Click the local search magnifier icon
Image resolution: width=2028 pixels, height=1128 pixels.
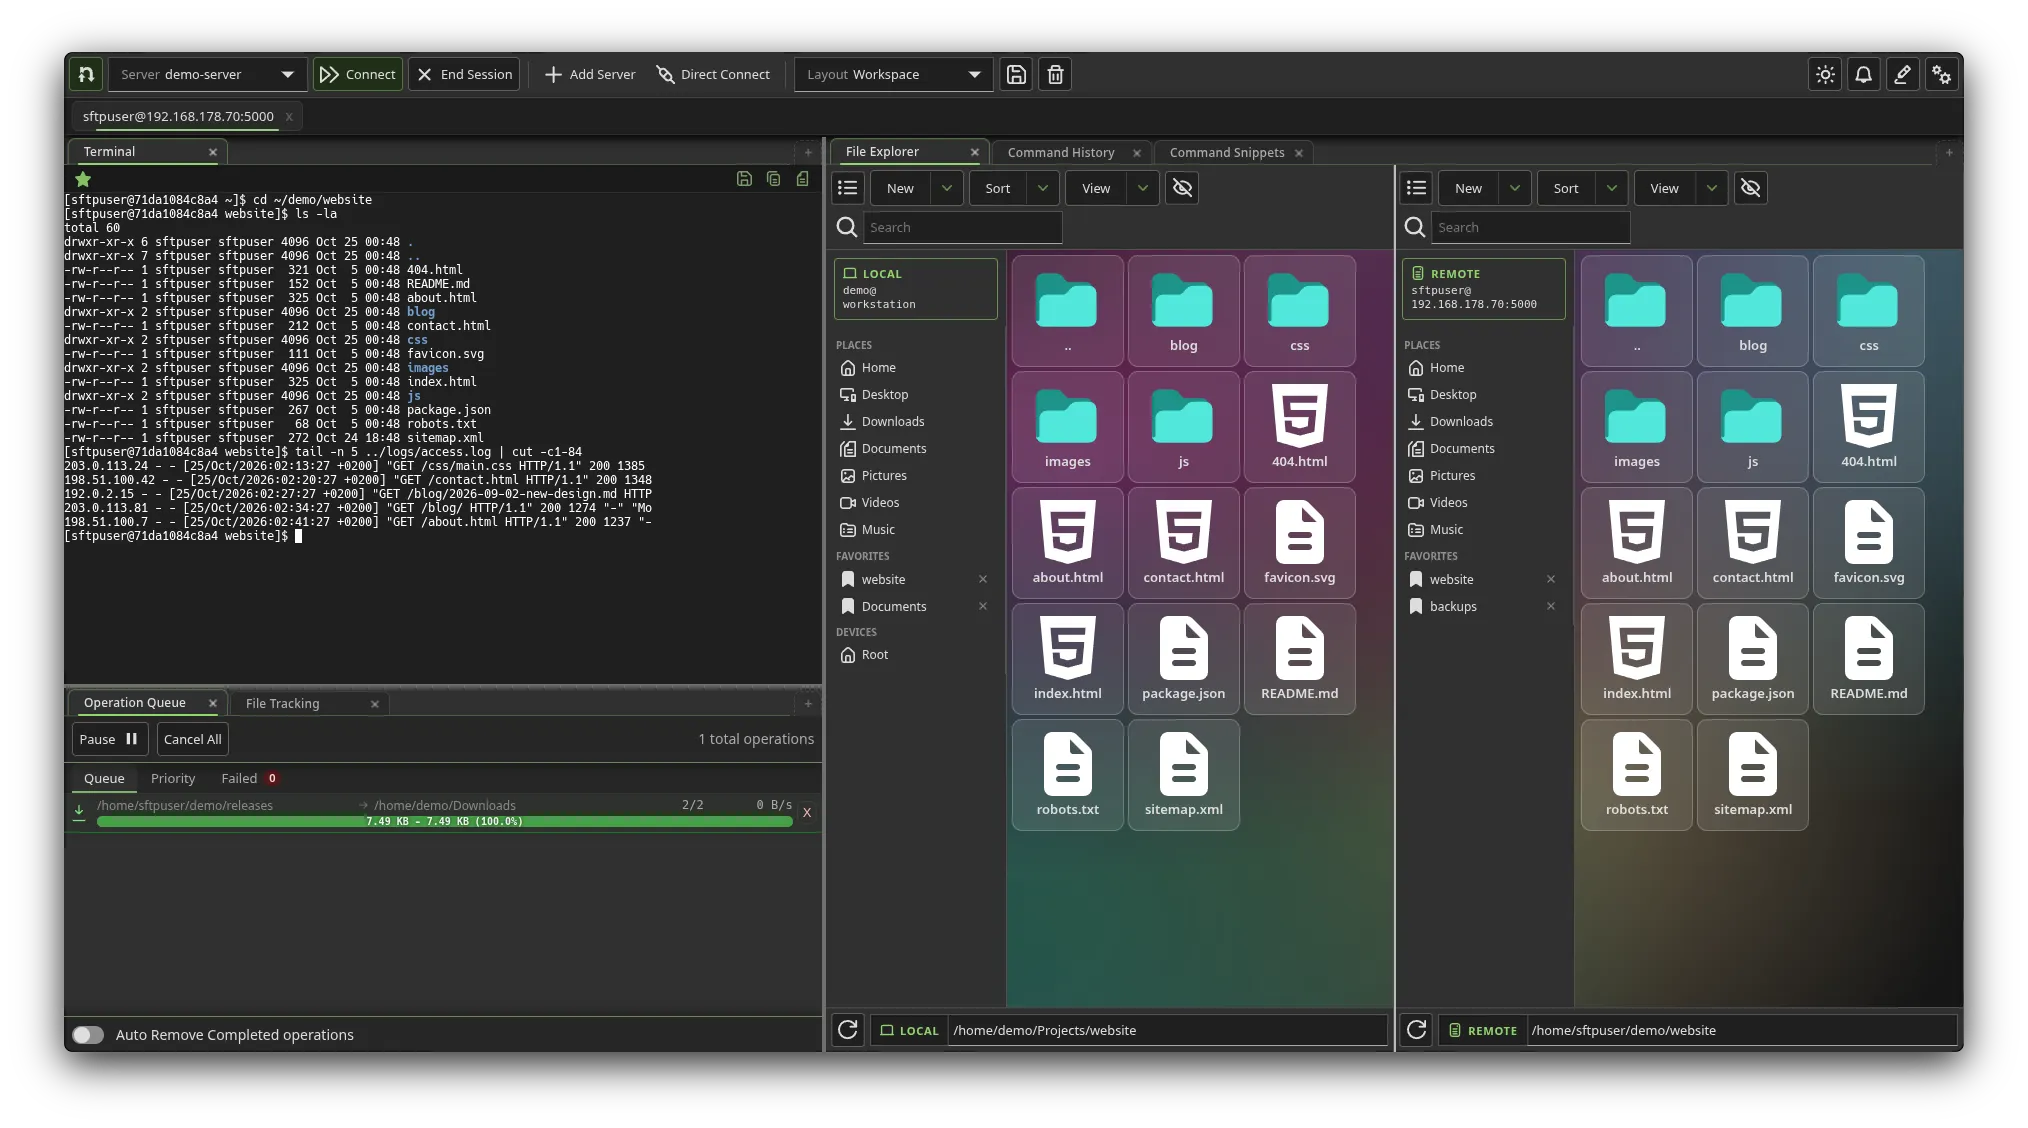pos(847,227)
